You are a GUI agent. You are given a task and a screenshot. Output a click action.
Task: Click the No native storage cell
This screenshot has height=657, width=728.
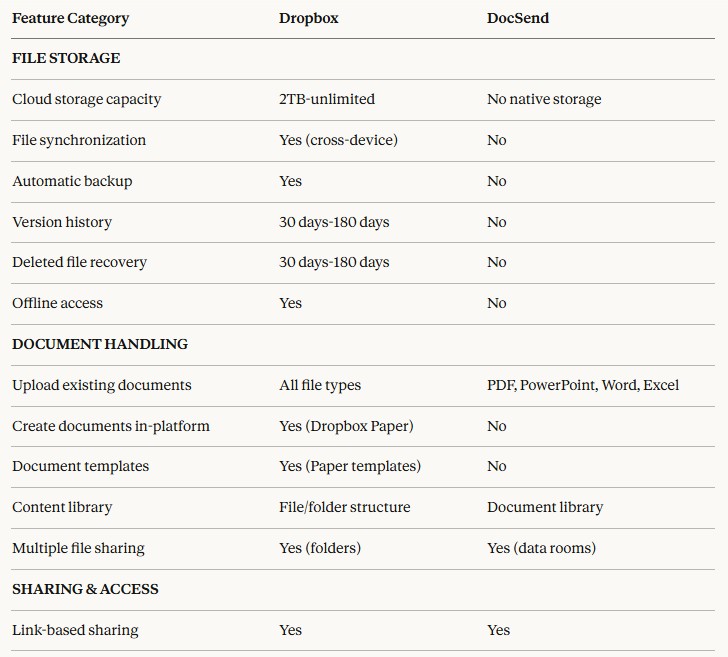tap(544, 99)
